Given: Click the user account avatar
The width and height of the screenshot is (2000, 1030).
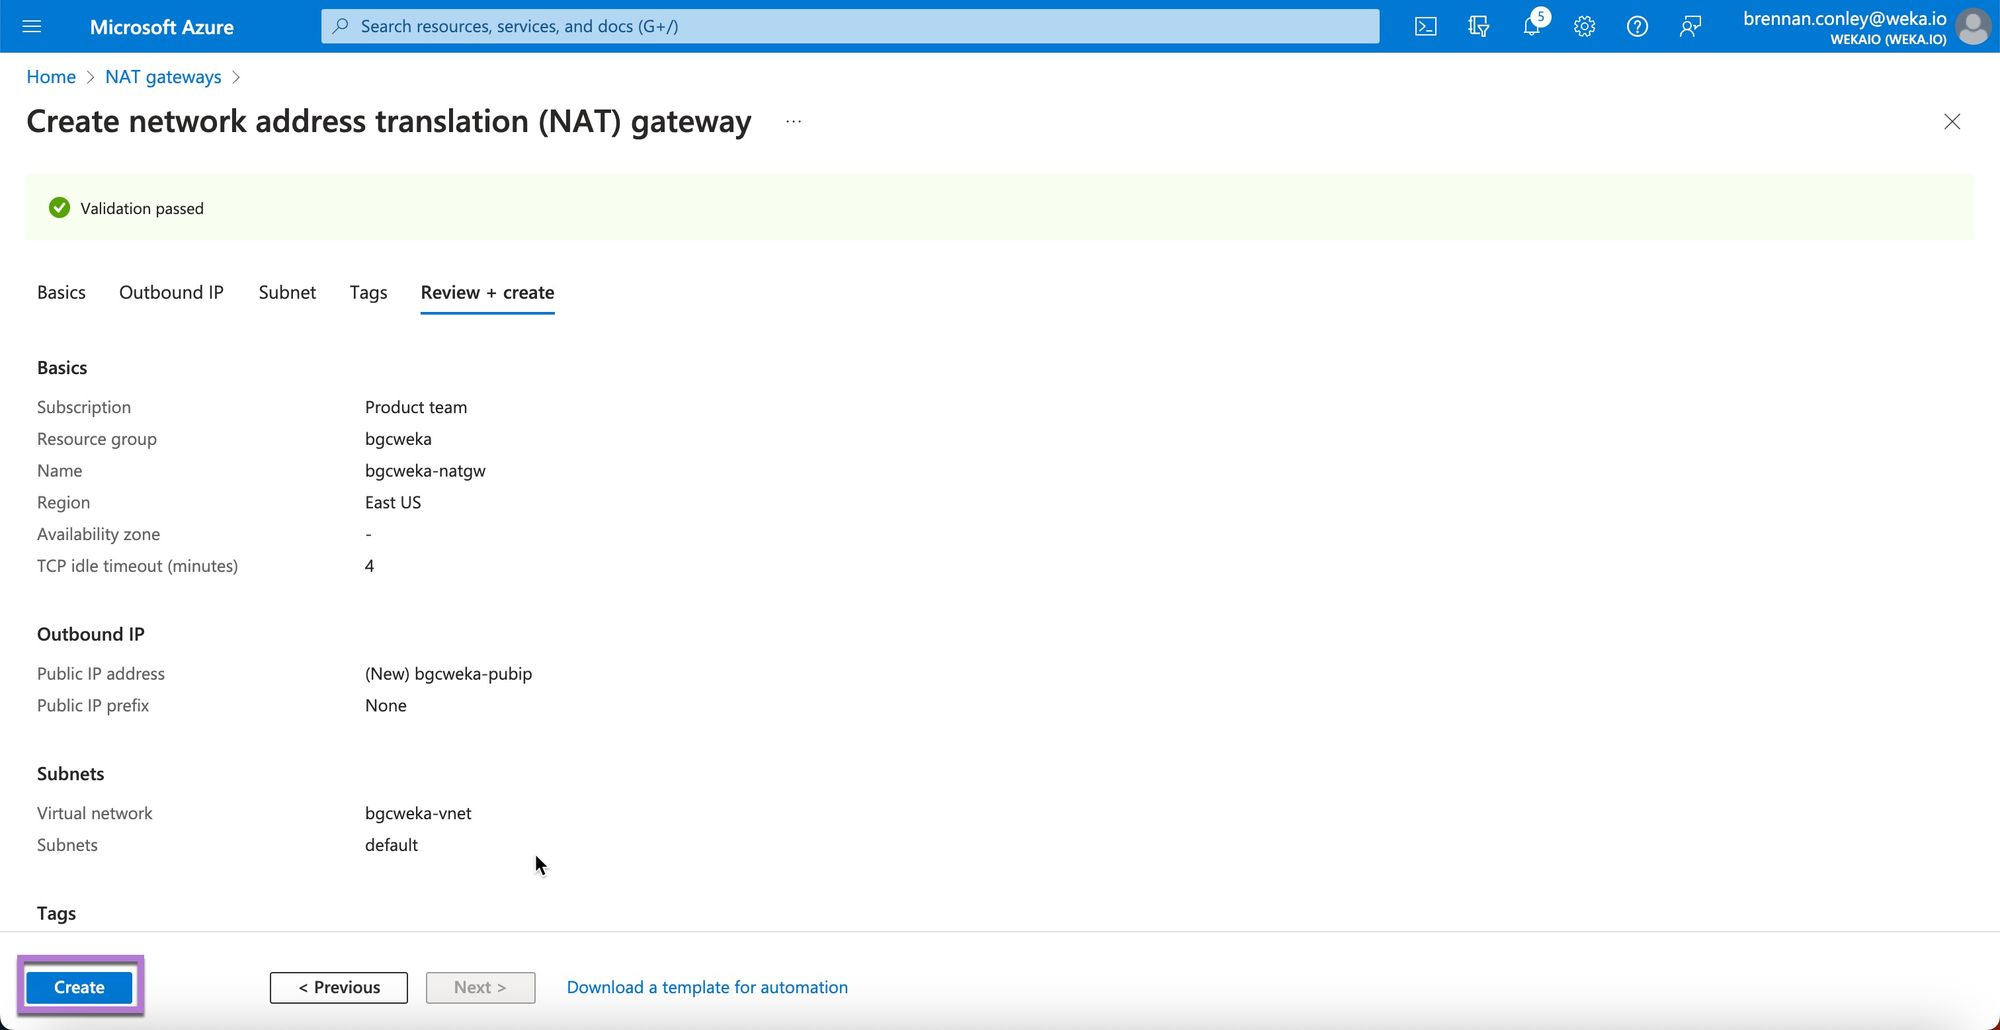Looking at the screenshot, I should click(1973, 27).
